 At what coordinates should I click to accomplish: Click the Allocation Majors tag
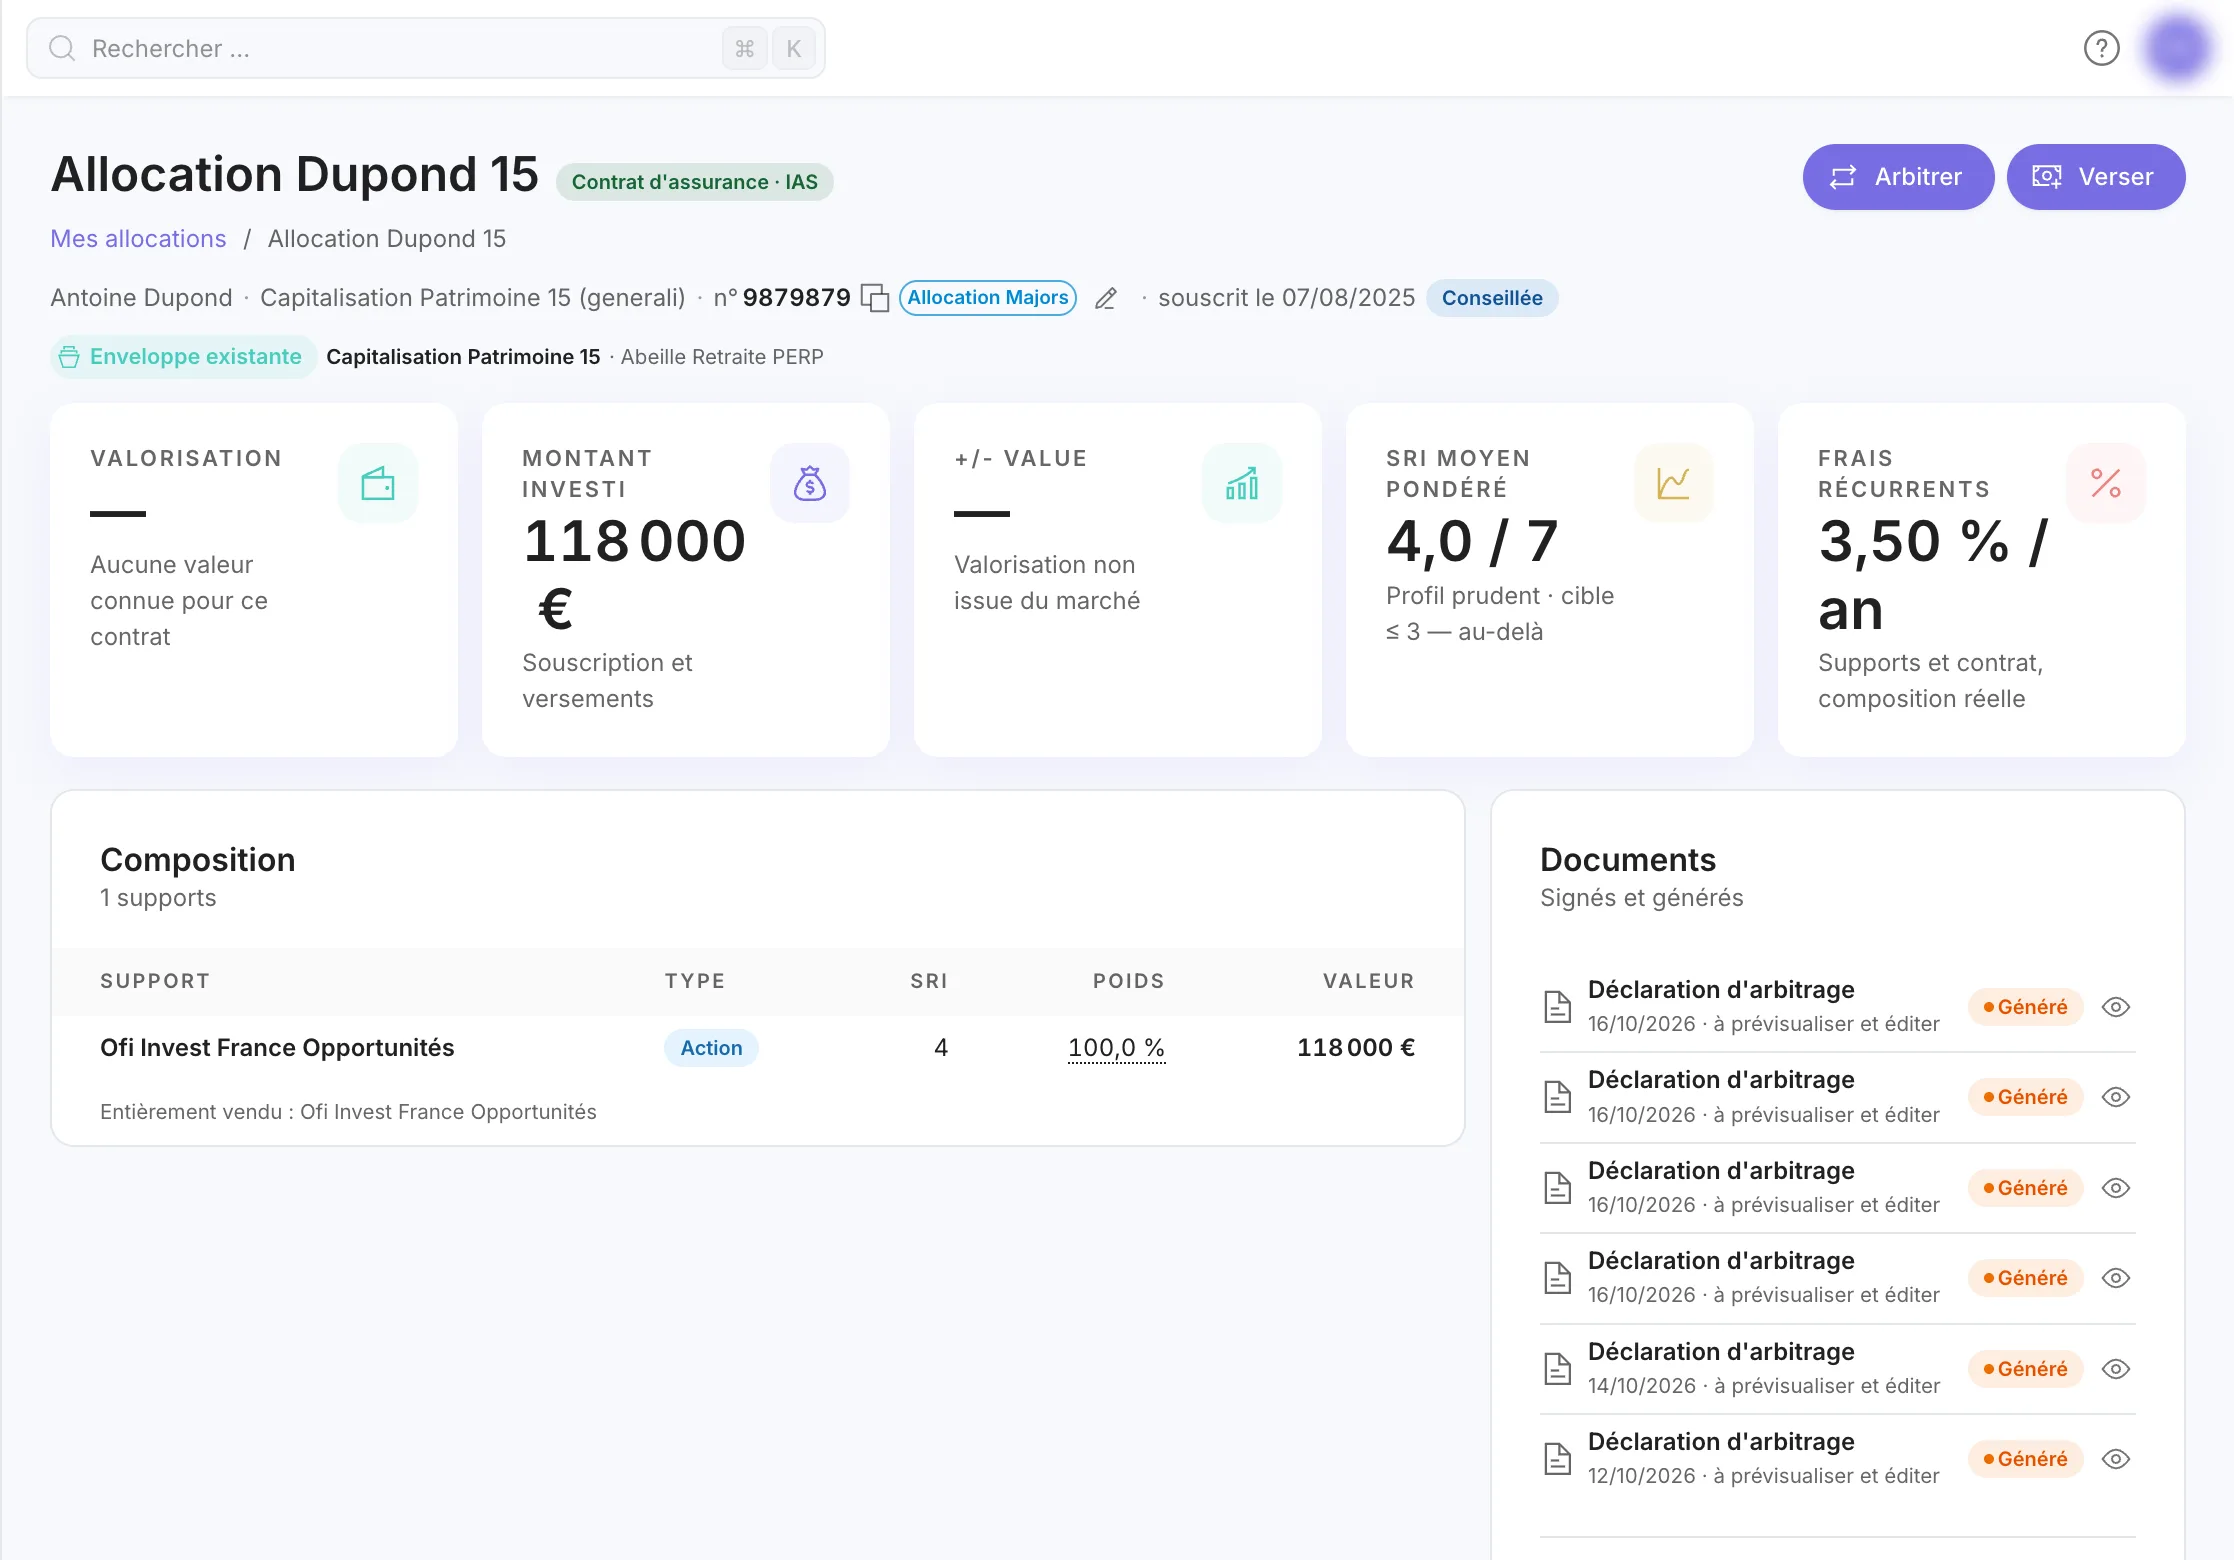pos(988,298)
